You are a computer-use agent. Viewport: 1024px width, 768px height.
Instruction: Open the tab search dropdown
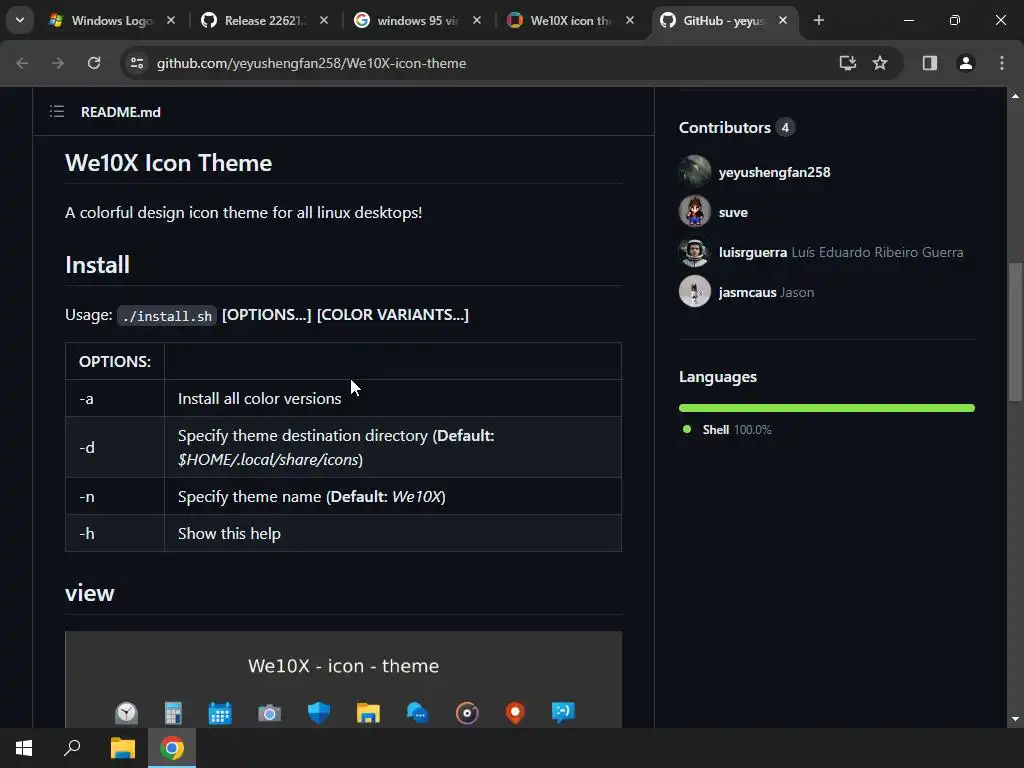tap(20, 20)
